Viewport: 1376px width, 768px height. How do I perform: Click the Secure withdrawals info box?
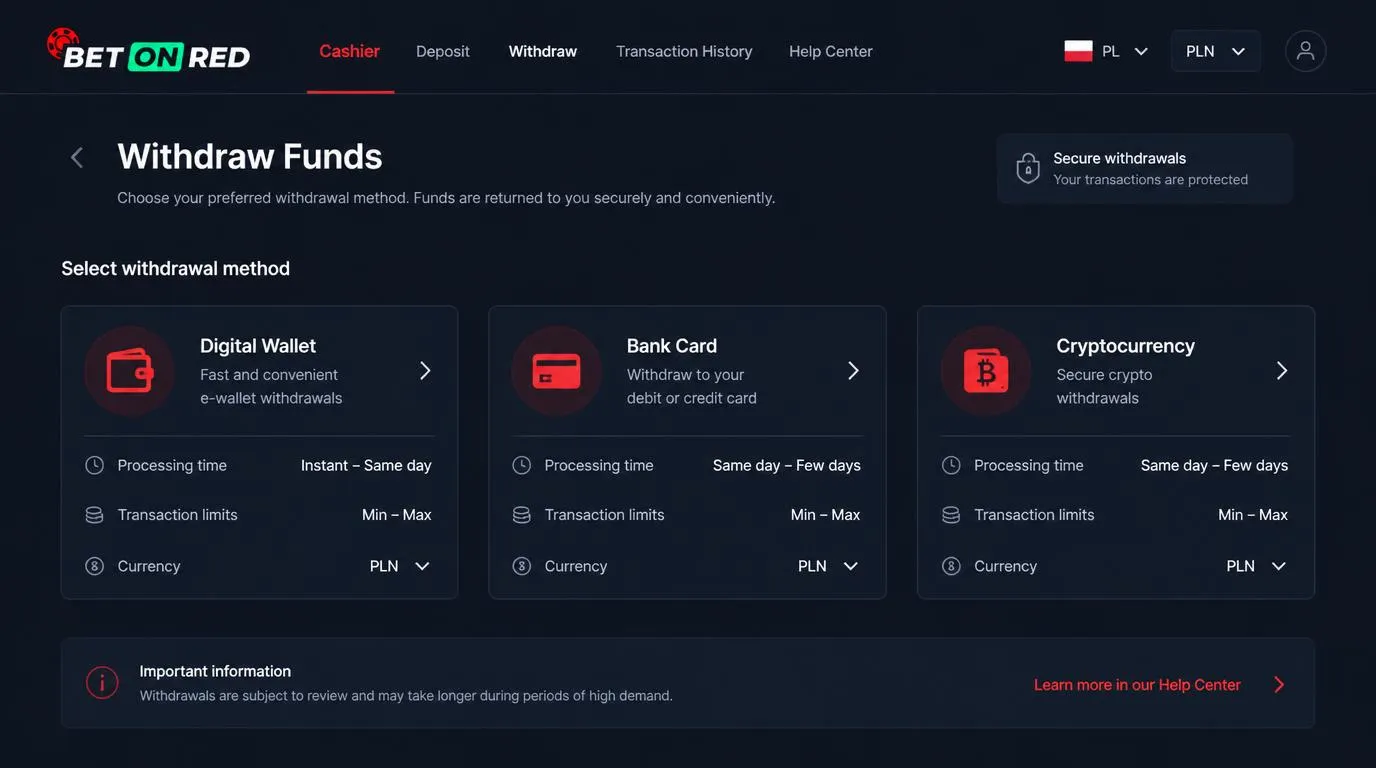click(x=1145, y=169)
